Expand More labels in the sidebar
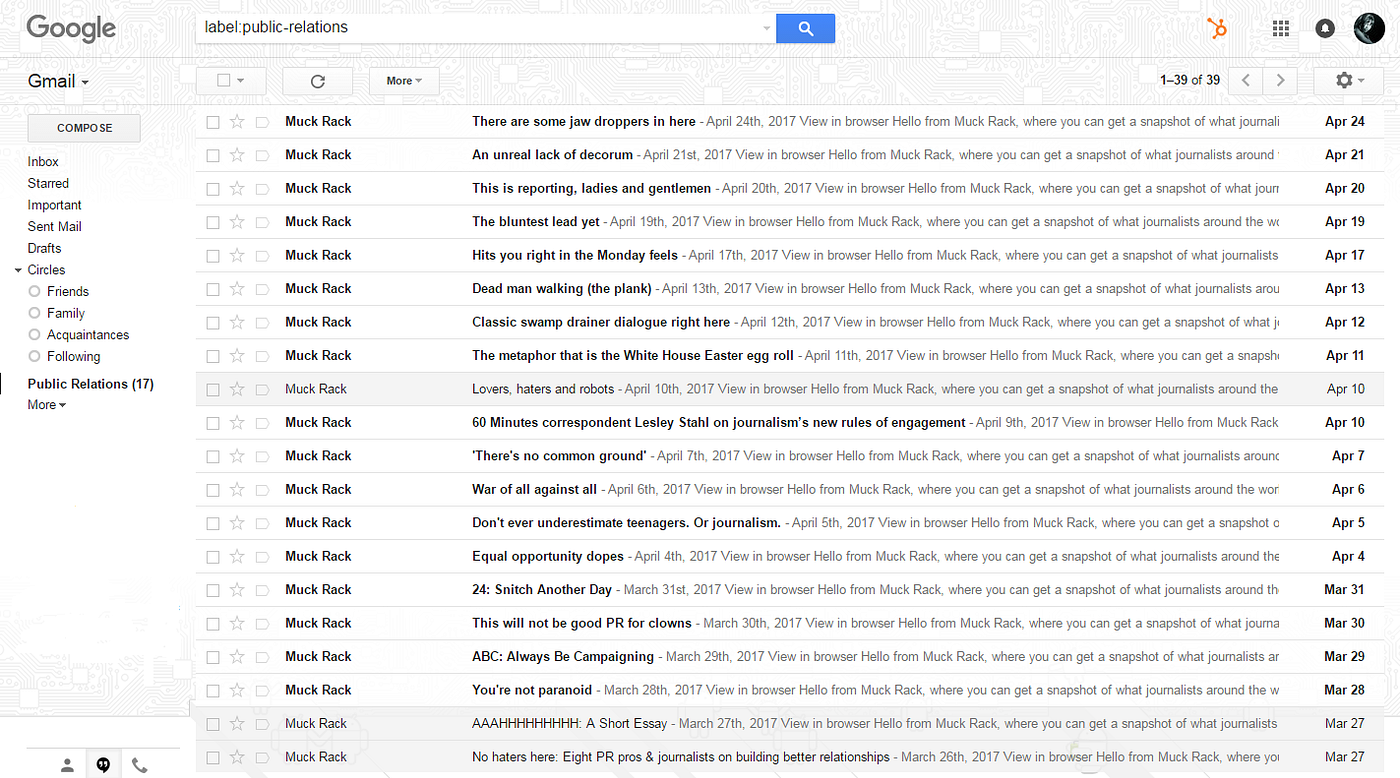The height and width of the screenshot is (778, 1400). point(47,405)
